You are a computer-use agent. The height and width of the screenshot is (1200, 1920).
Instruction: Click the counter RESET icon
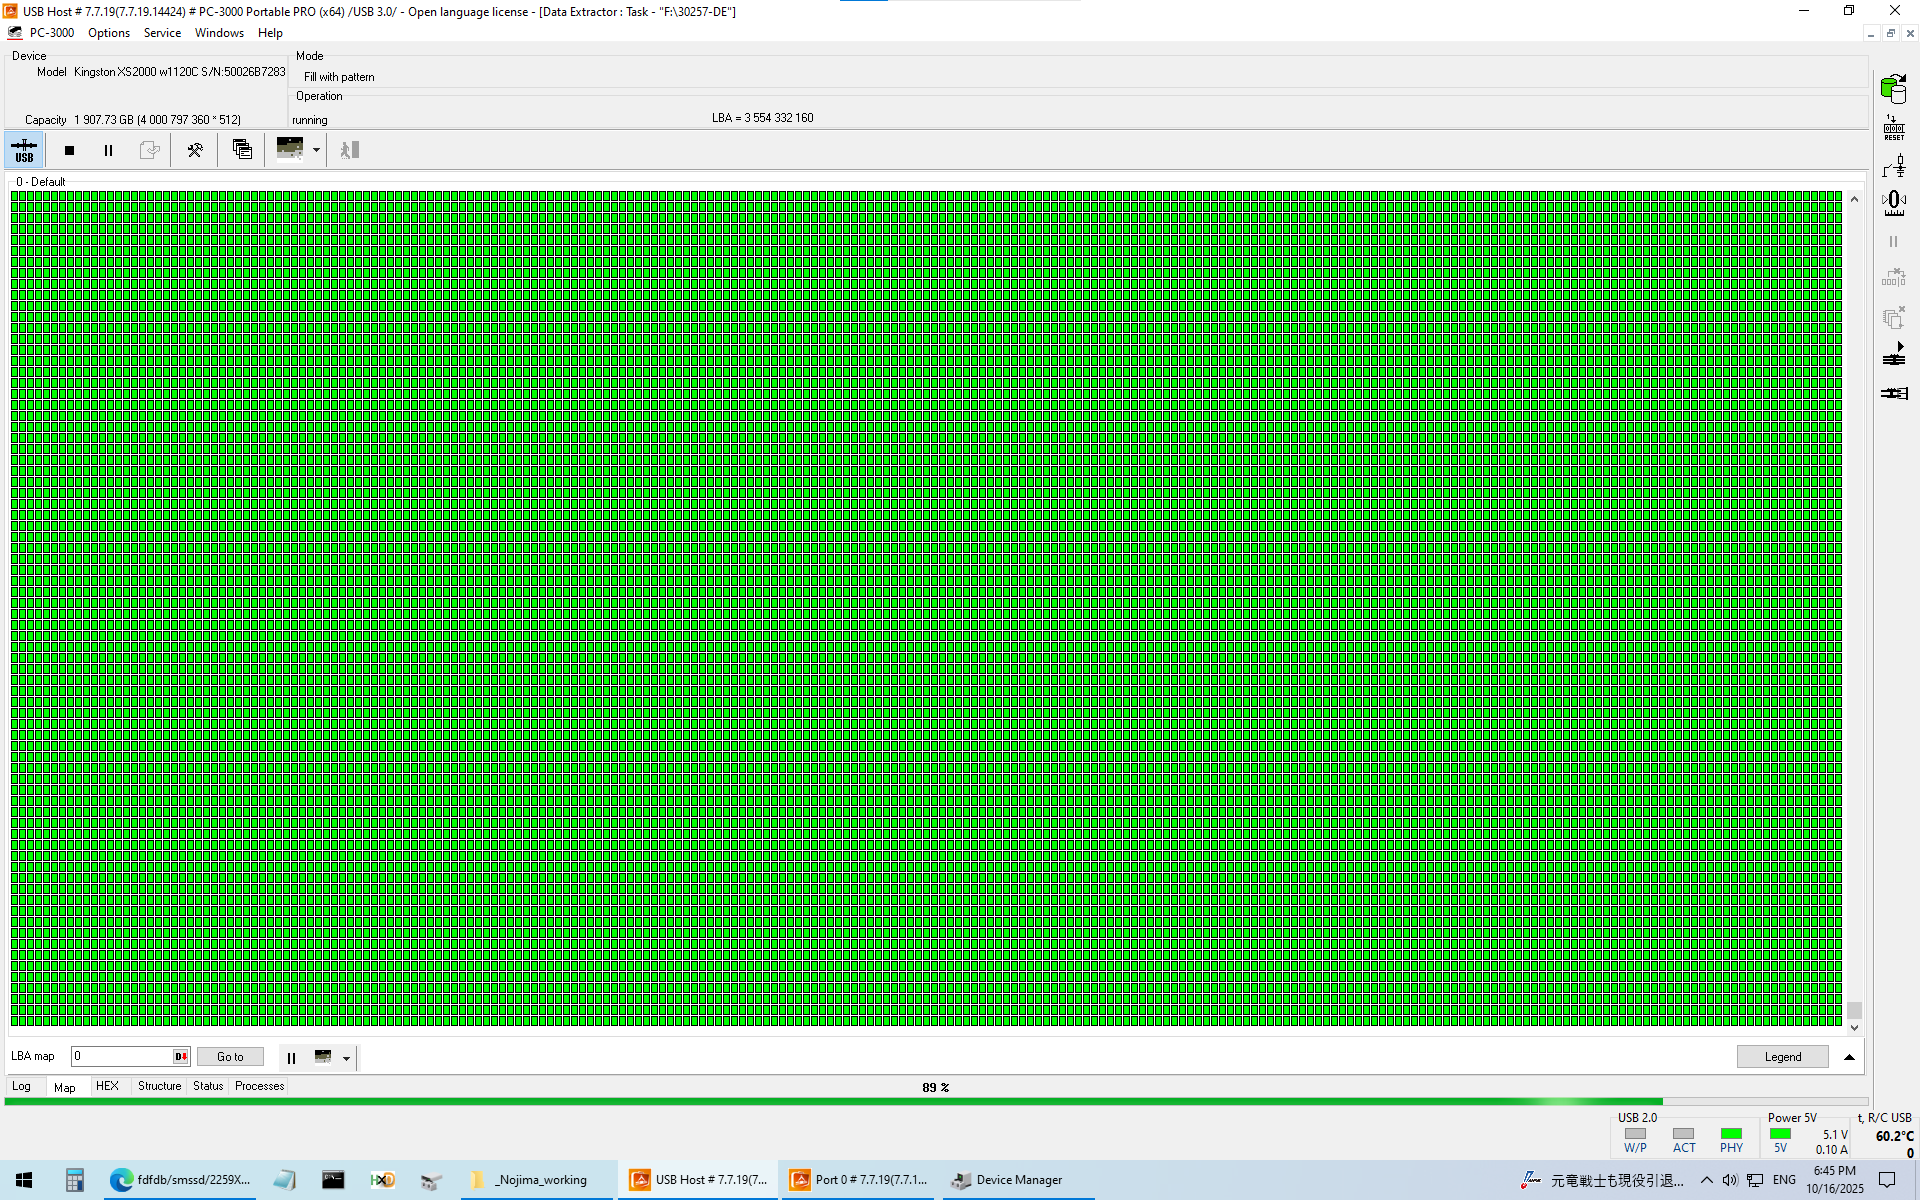[1893, 127]
